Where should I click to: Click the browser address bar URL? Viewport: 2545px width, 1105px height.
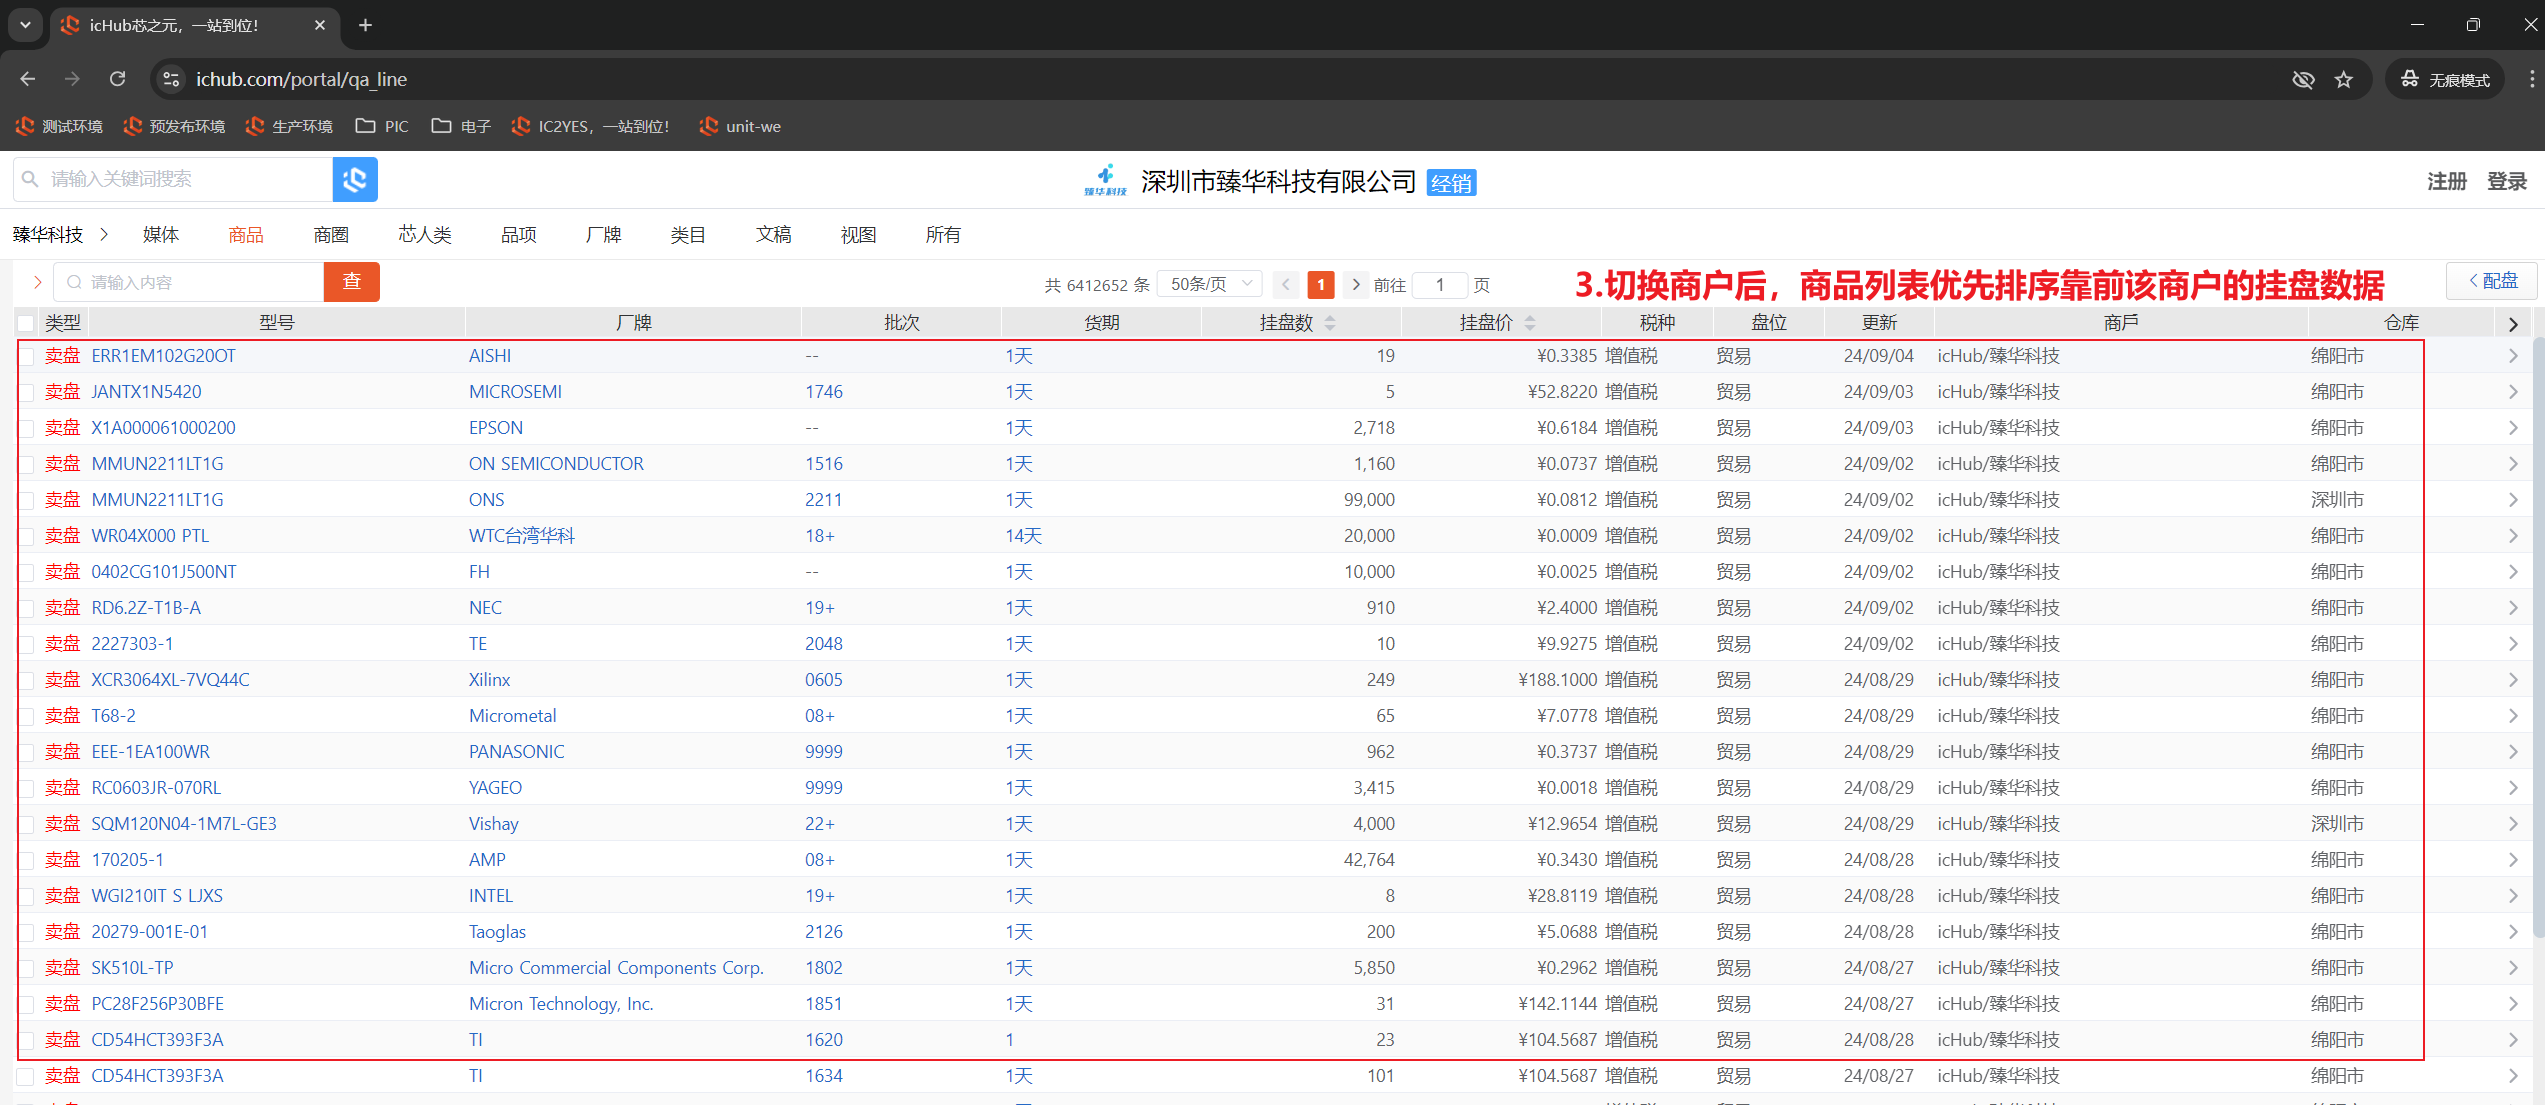(301, 79)
